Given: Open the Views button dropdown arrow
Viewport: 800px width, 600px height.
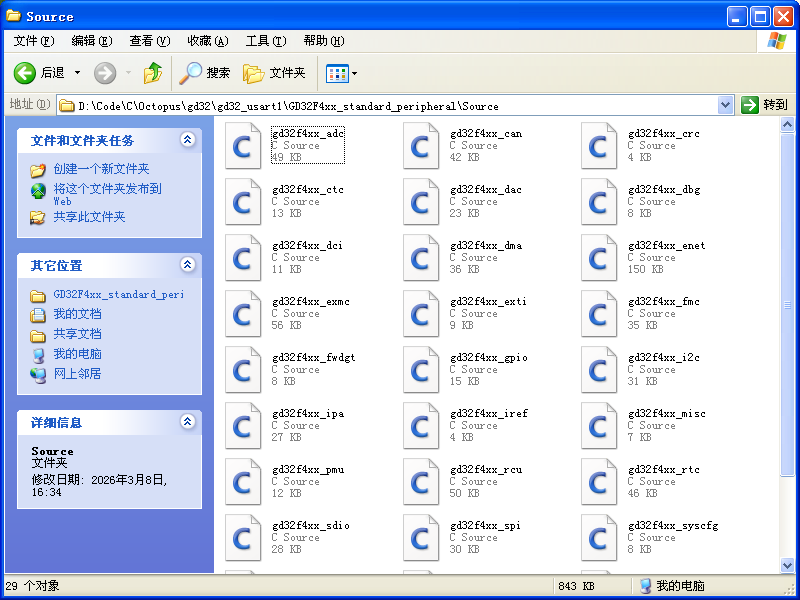Looking at the screenshot, I should point(354,74).
